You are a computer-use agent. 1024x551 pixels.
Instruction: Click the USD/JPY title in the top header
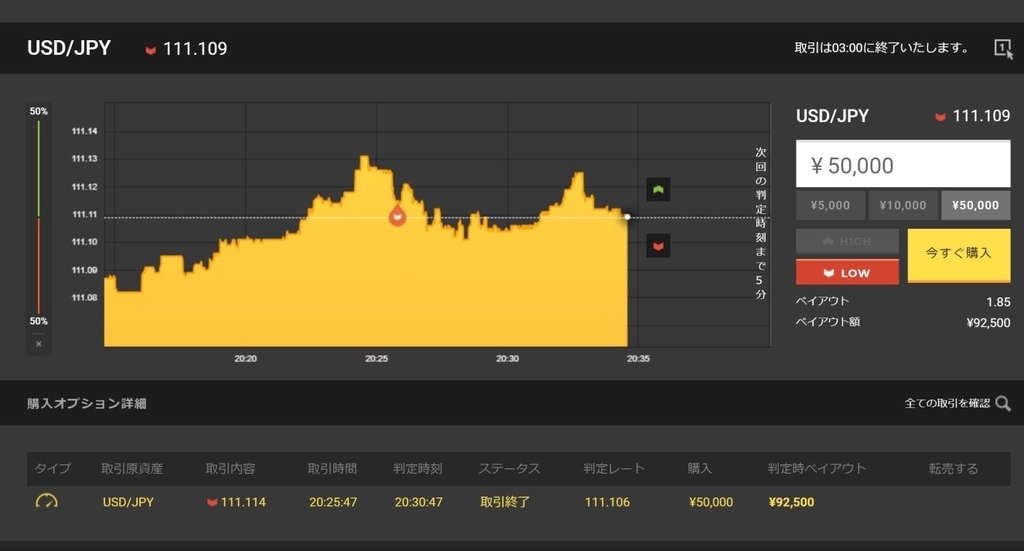point(69,48)
